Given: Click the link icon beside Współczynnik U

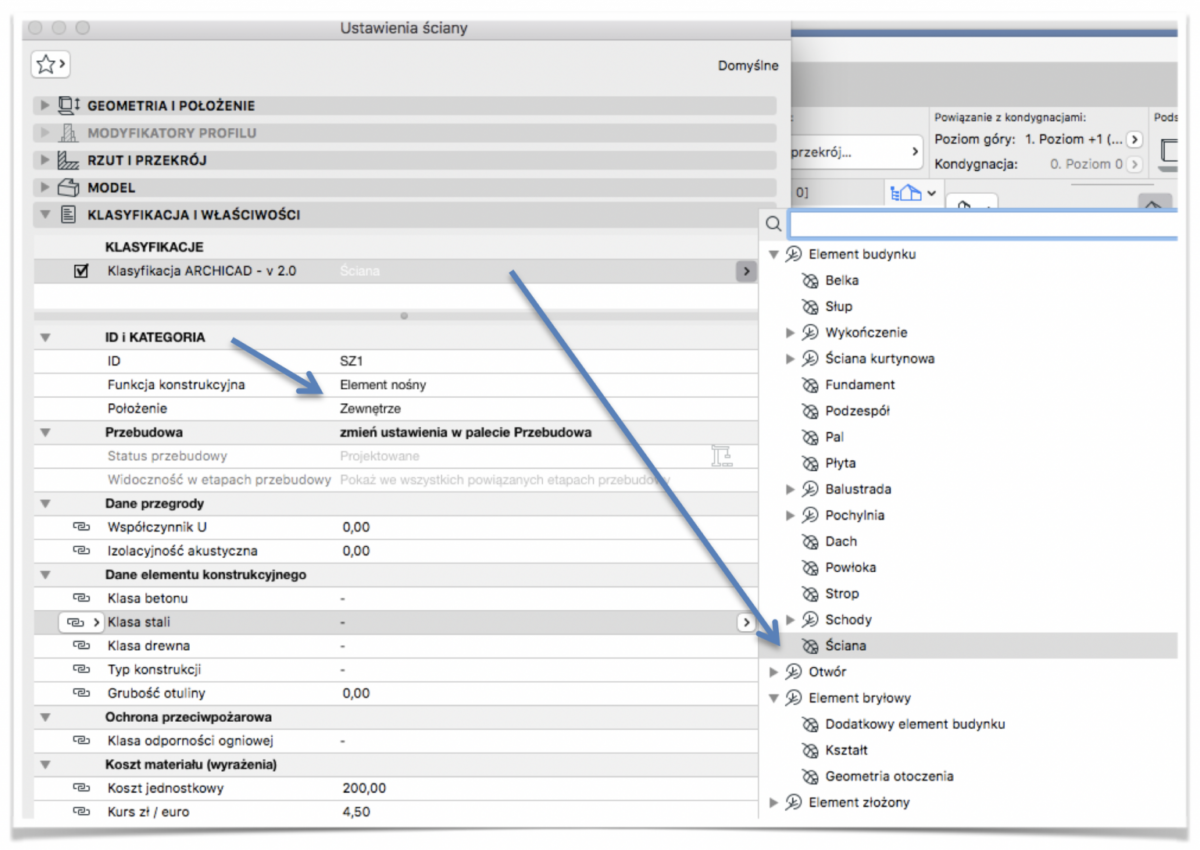Looking at the screenshot, I should (x=80, y=527).
